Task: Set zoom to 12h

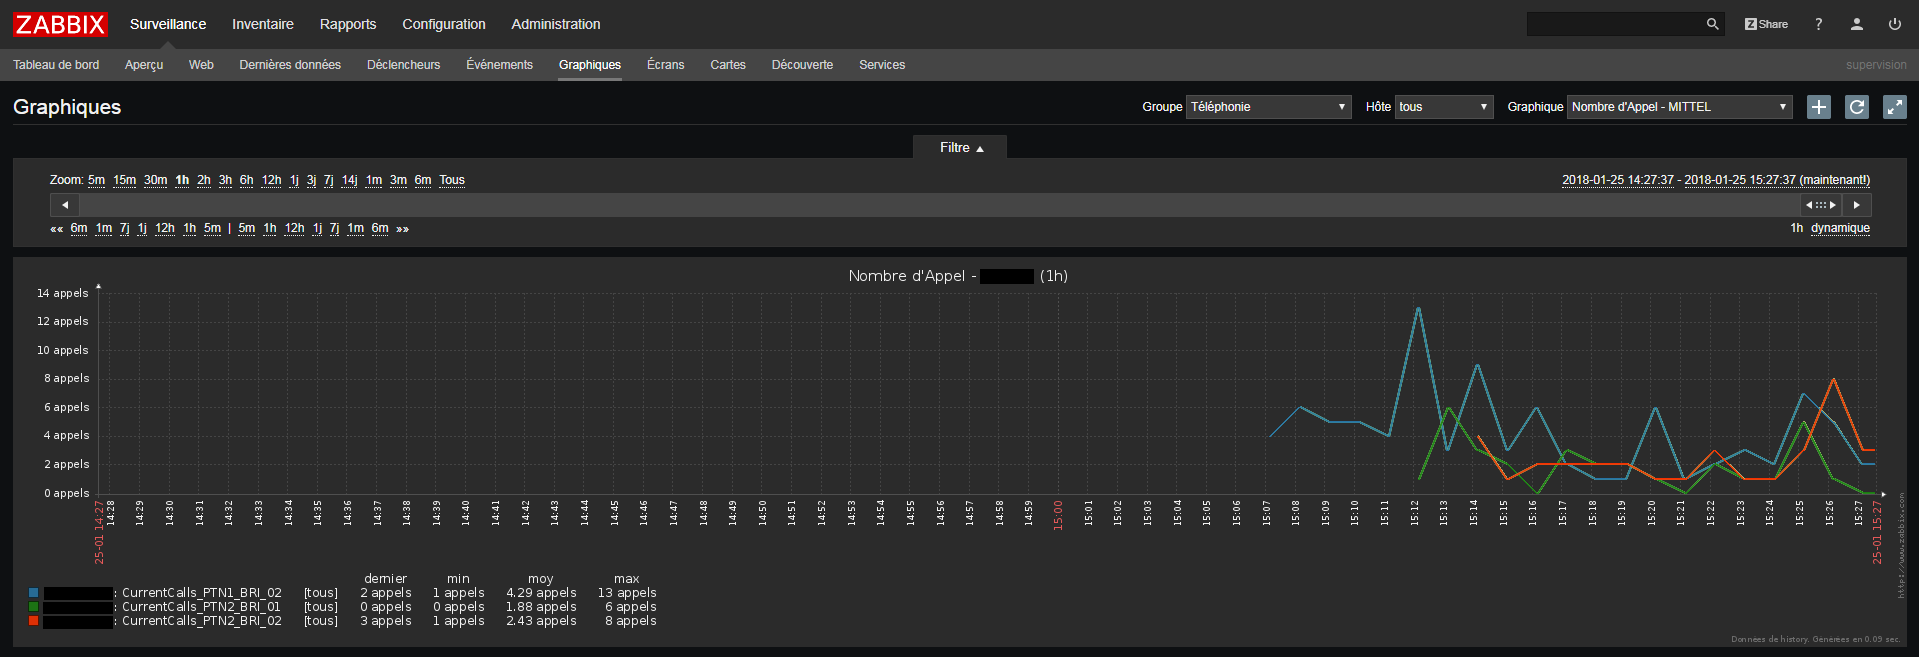Action: point(271,180)
